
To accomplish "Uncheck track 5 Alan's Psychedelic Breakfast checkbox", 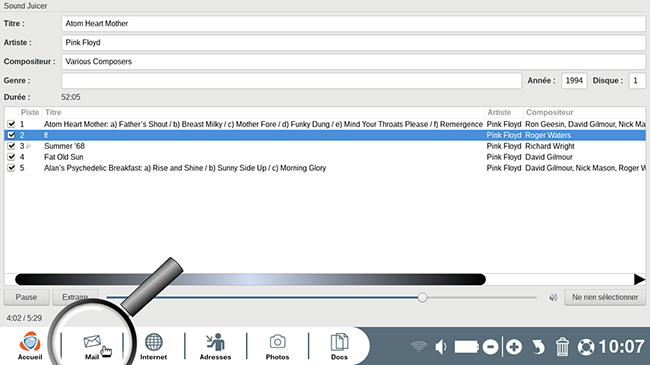I will pos(11,168).
